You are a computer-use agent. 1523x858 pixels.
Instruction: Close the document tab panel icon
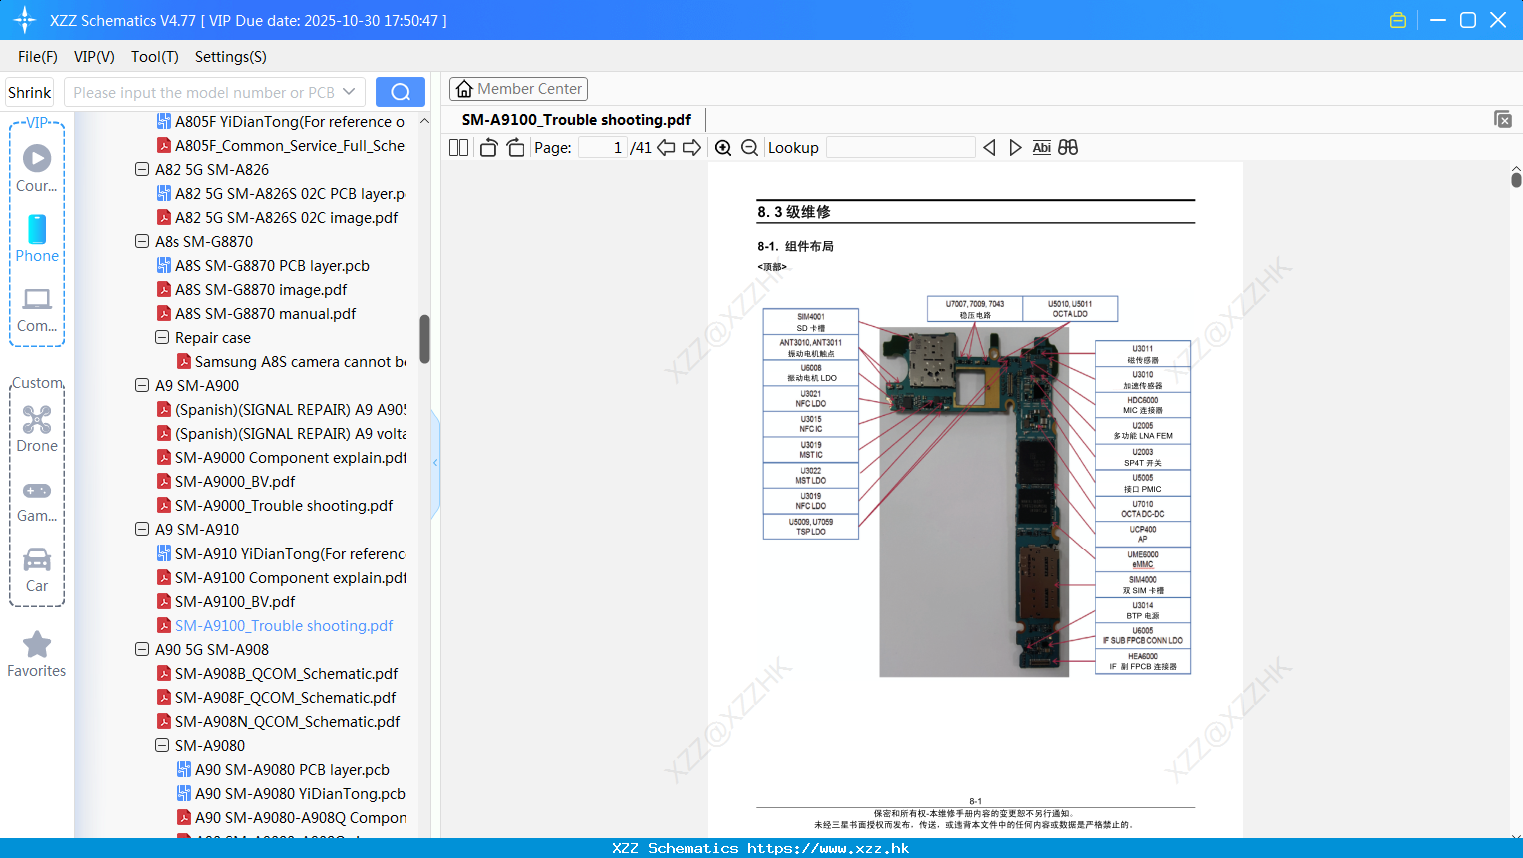click(1502, 119)
